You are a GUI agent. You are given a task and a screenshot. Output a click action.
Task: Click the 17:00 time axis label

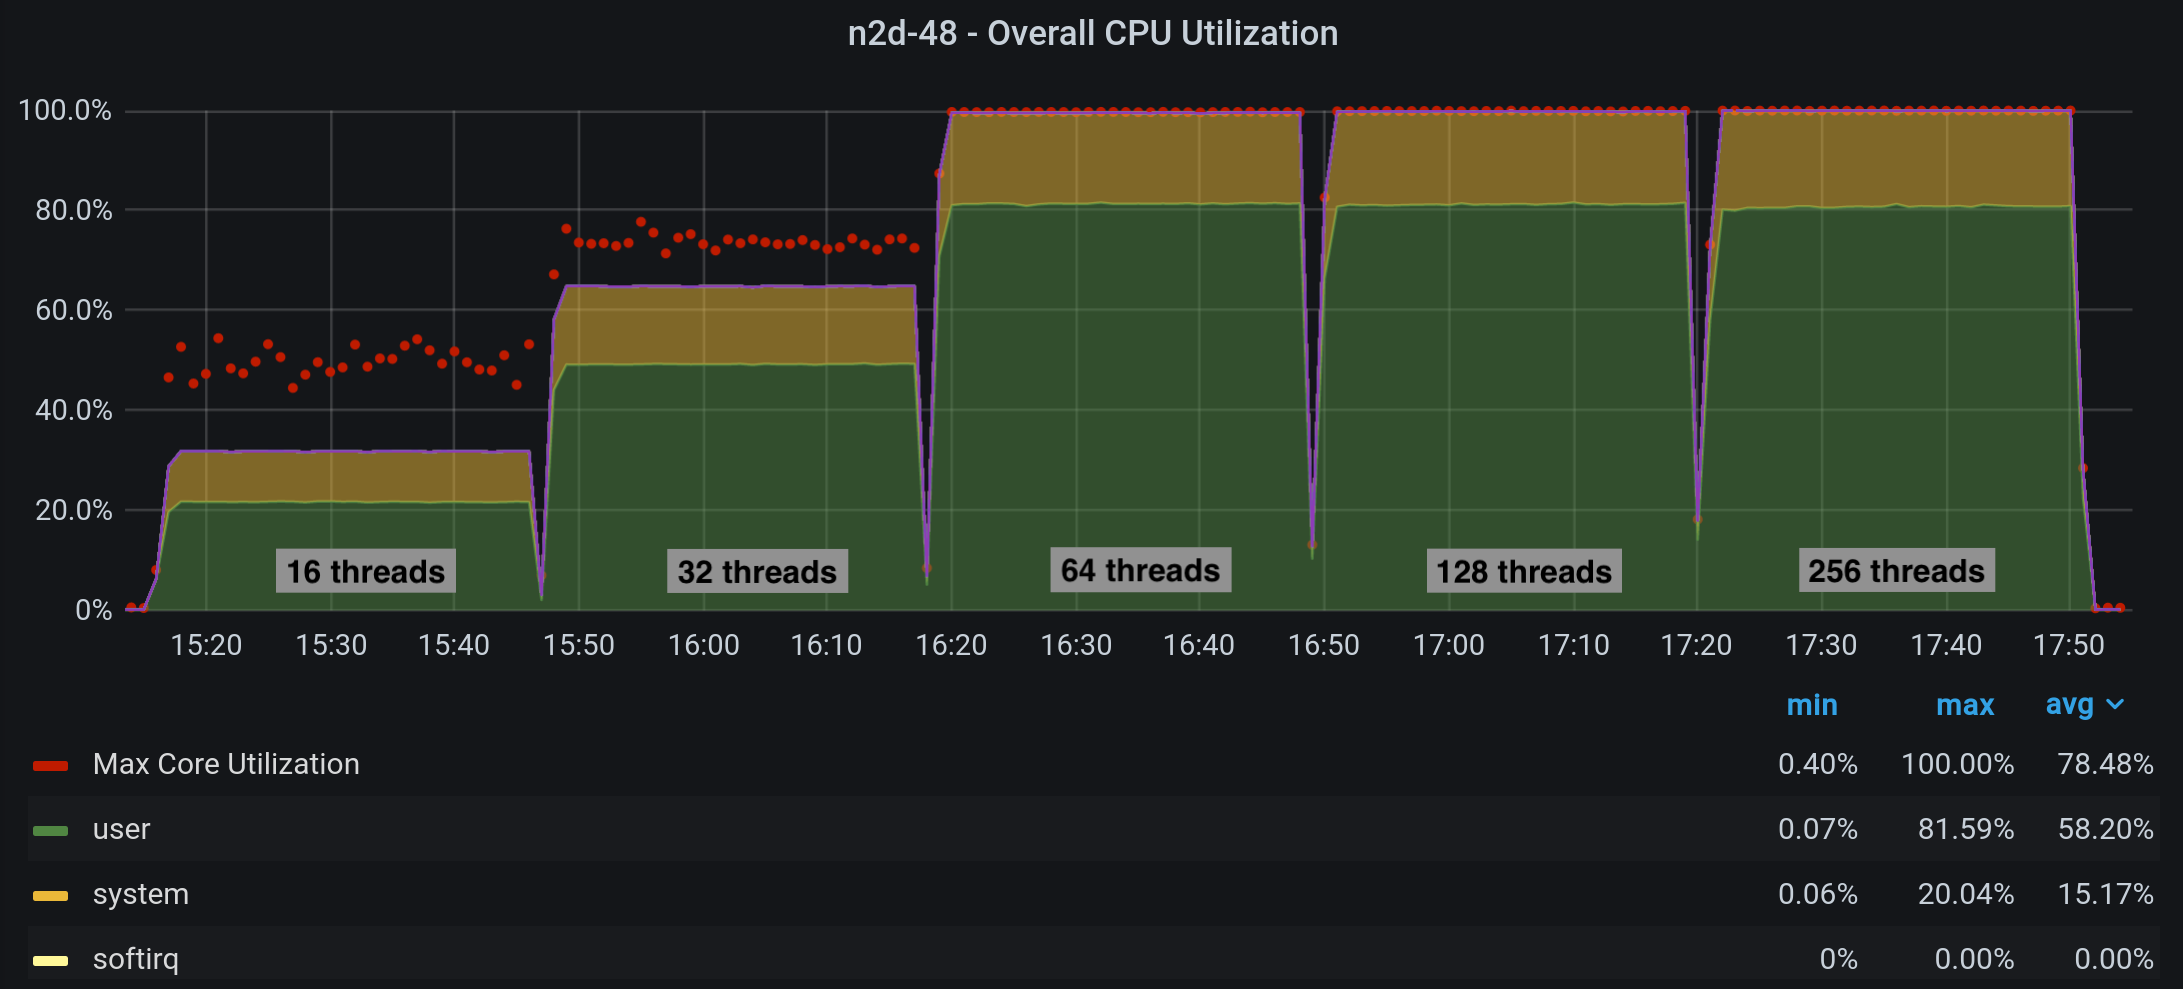click(x=1448, y=645)
